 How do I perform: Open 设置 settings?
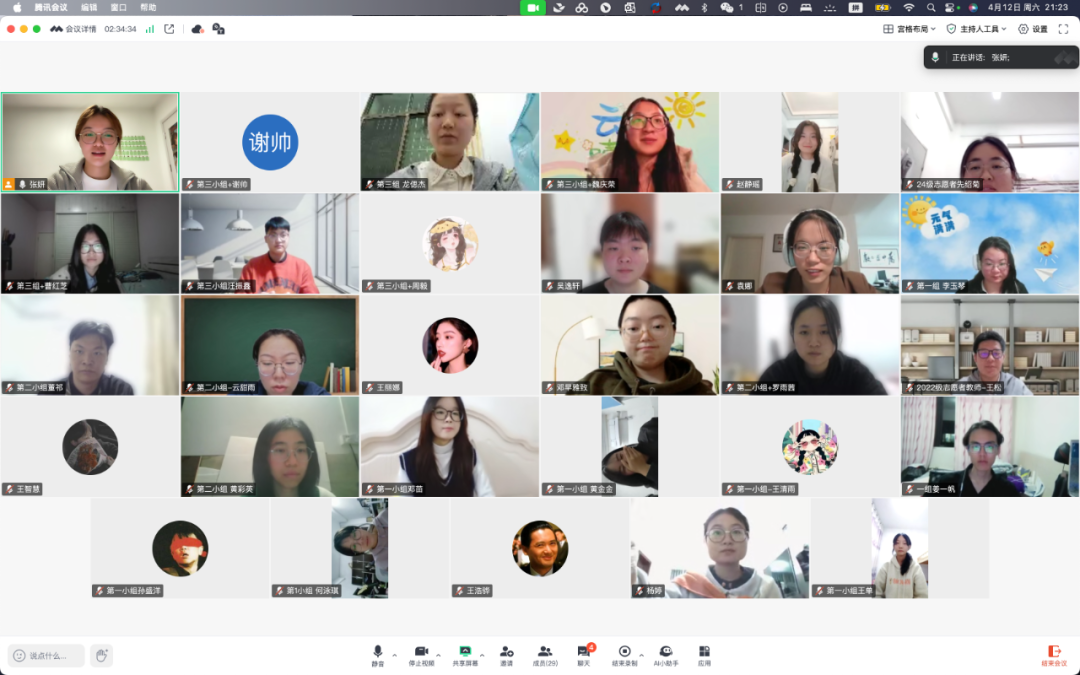click(1032, 29)
